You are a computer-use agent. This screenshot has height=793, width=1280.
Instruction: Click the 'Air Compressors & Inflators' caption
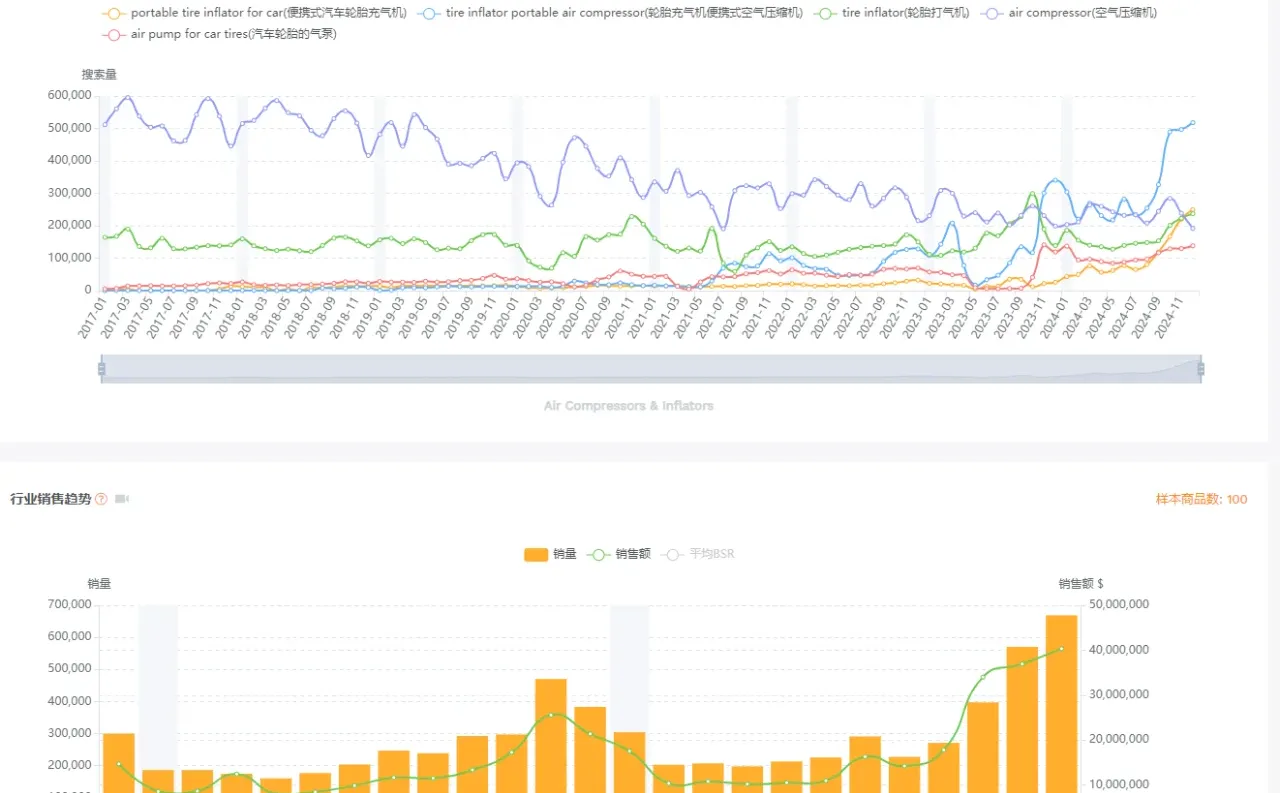629,406
